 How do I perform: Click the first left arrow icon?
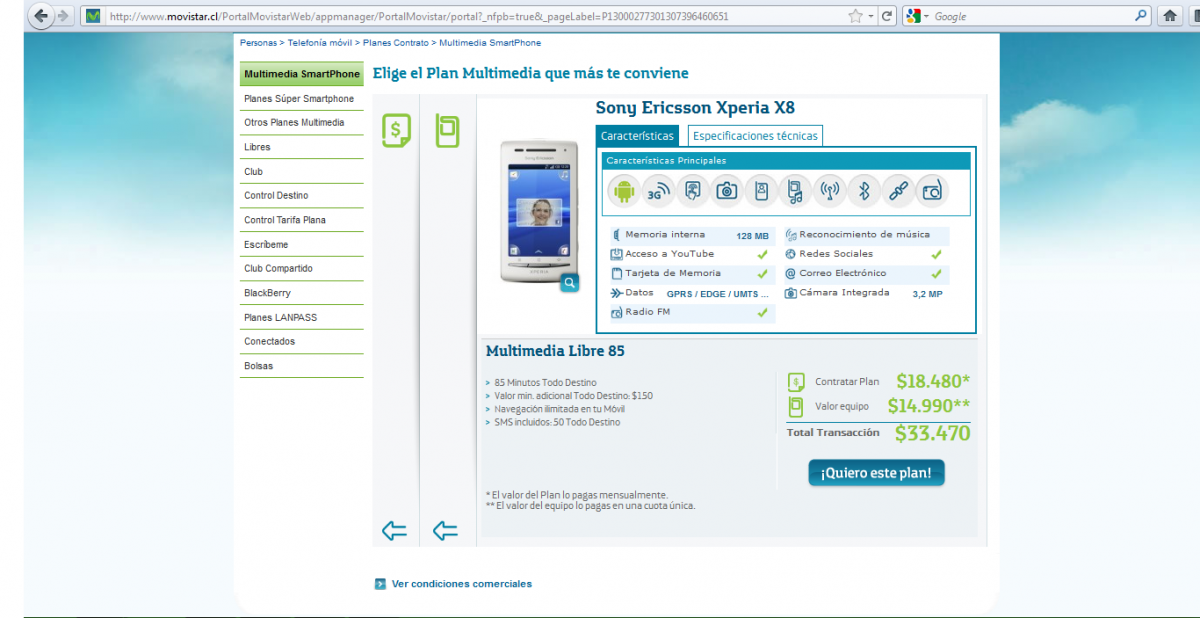point(394,531)
